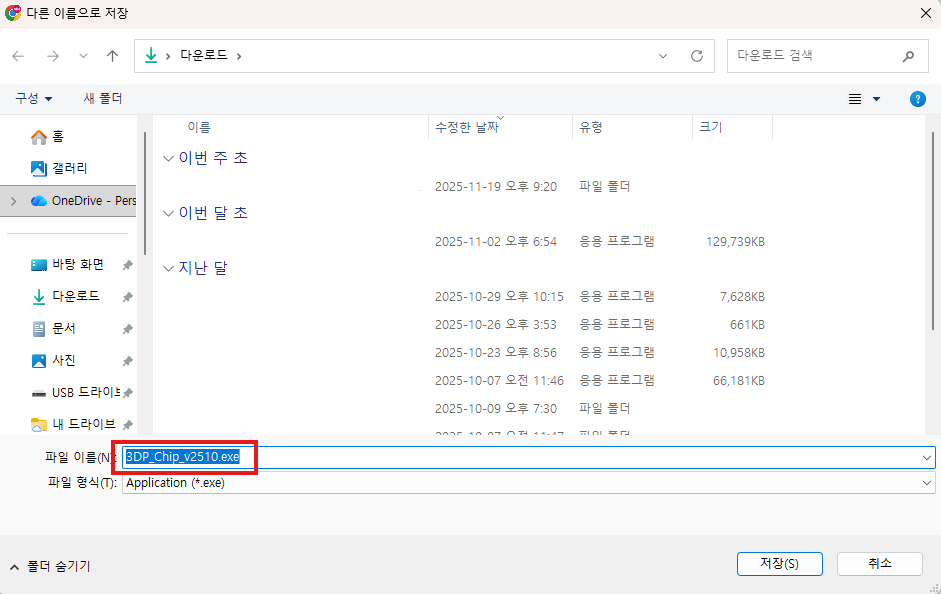Screen dimensions: 941x594
Task: Go back with the left arrow
Action: tap(18, 56)
